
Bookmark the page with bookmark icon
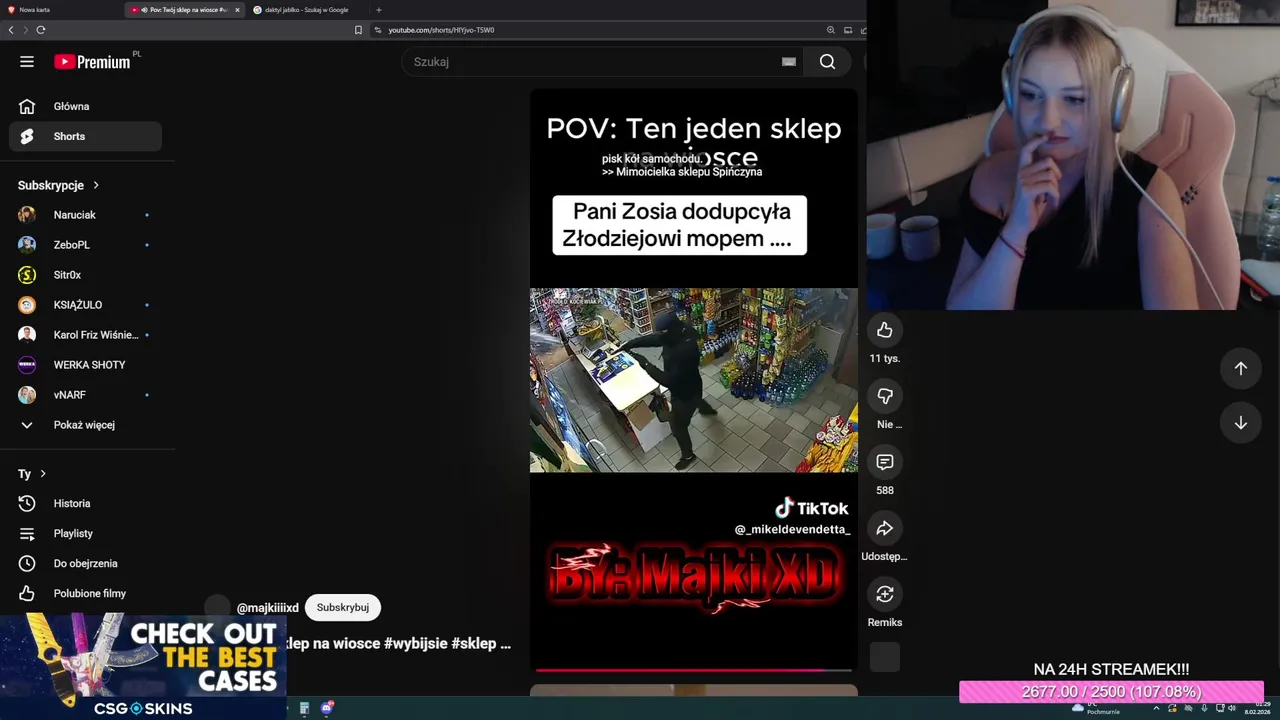[358, 30]
